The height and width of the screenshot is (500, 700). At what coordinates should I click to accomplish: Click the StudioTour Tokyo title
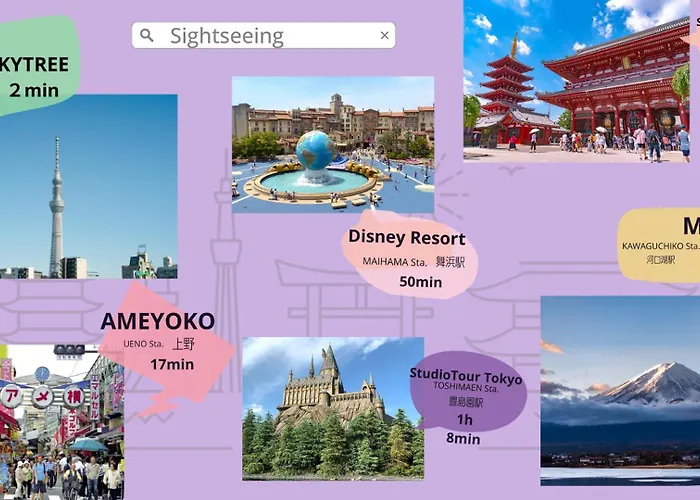pyautogui.click(x=466, y=376)
